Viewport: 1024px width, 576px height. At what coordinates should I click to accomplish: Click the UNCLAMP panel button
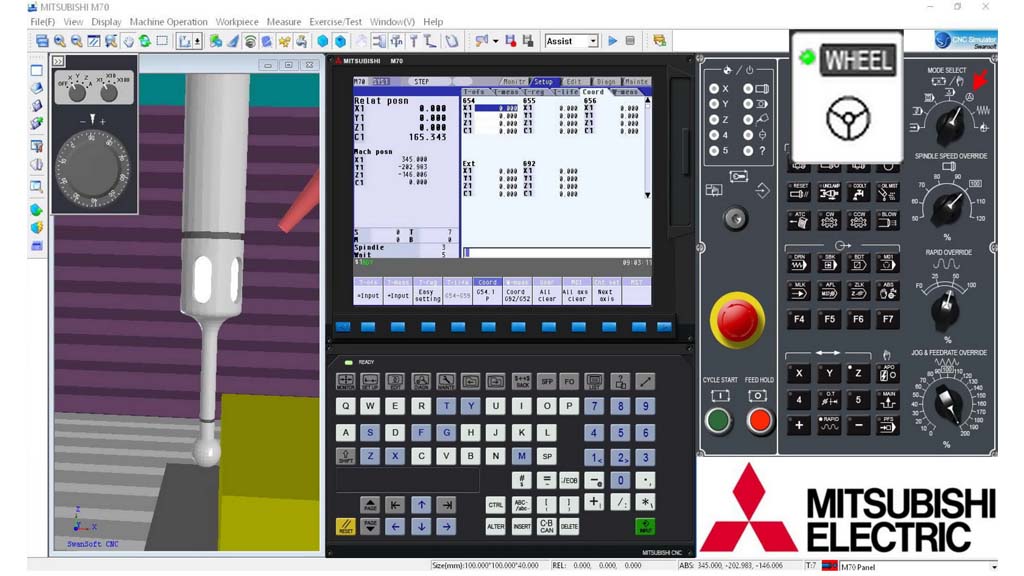[829, 192]
